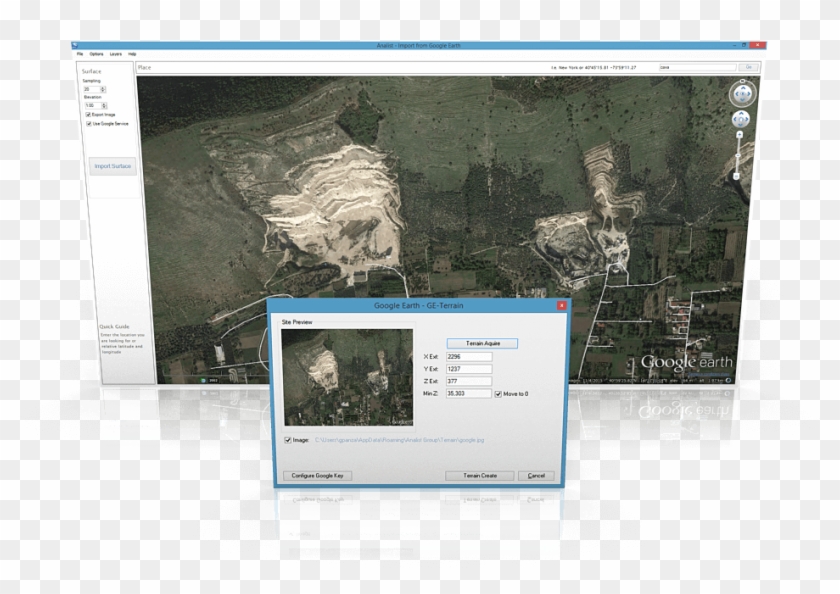
Task: Click the look-around navigation ring icon
Action: (742, 94)
